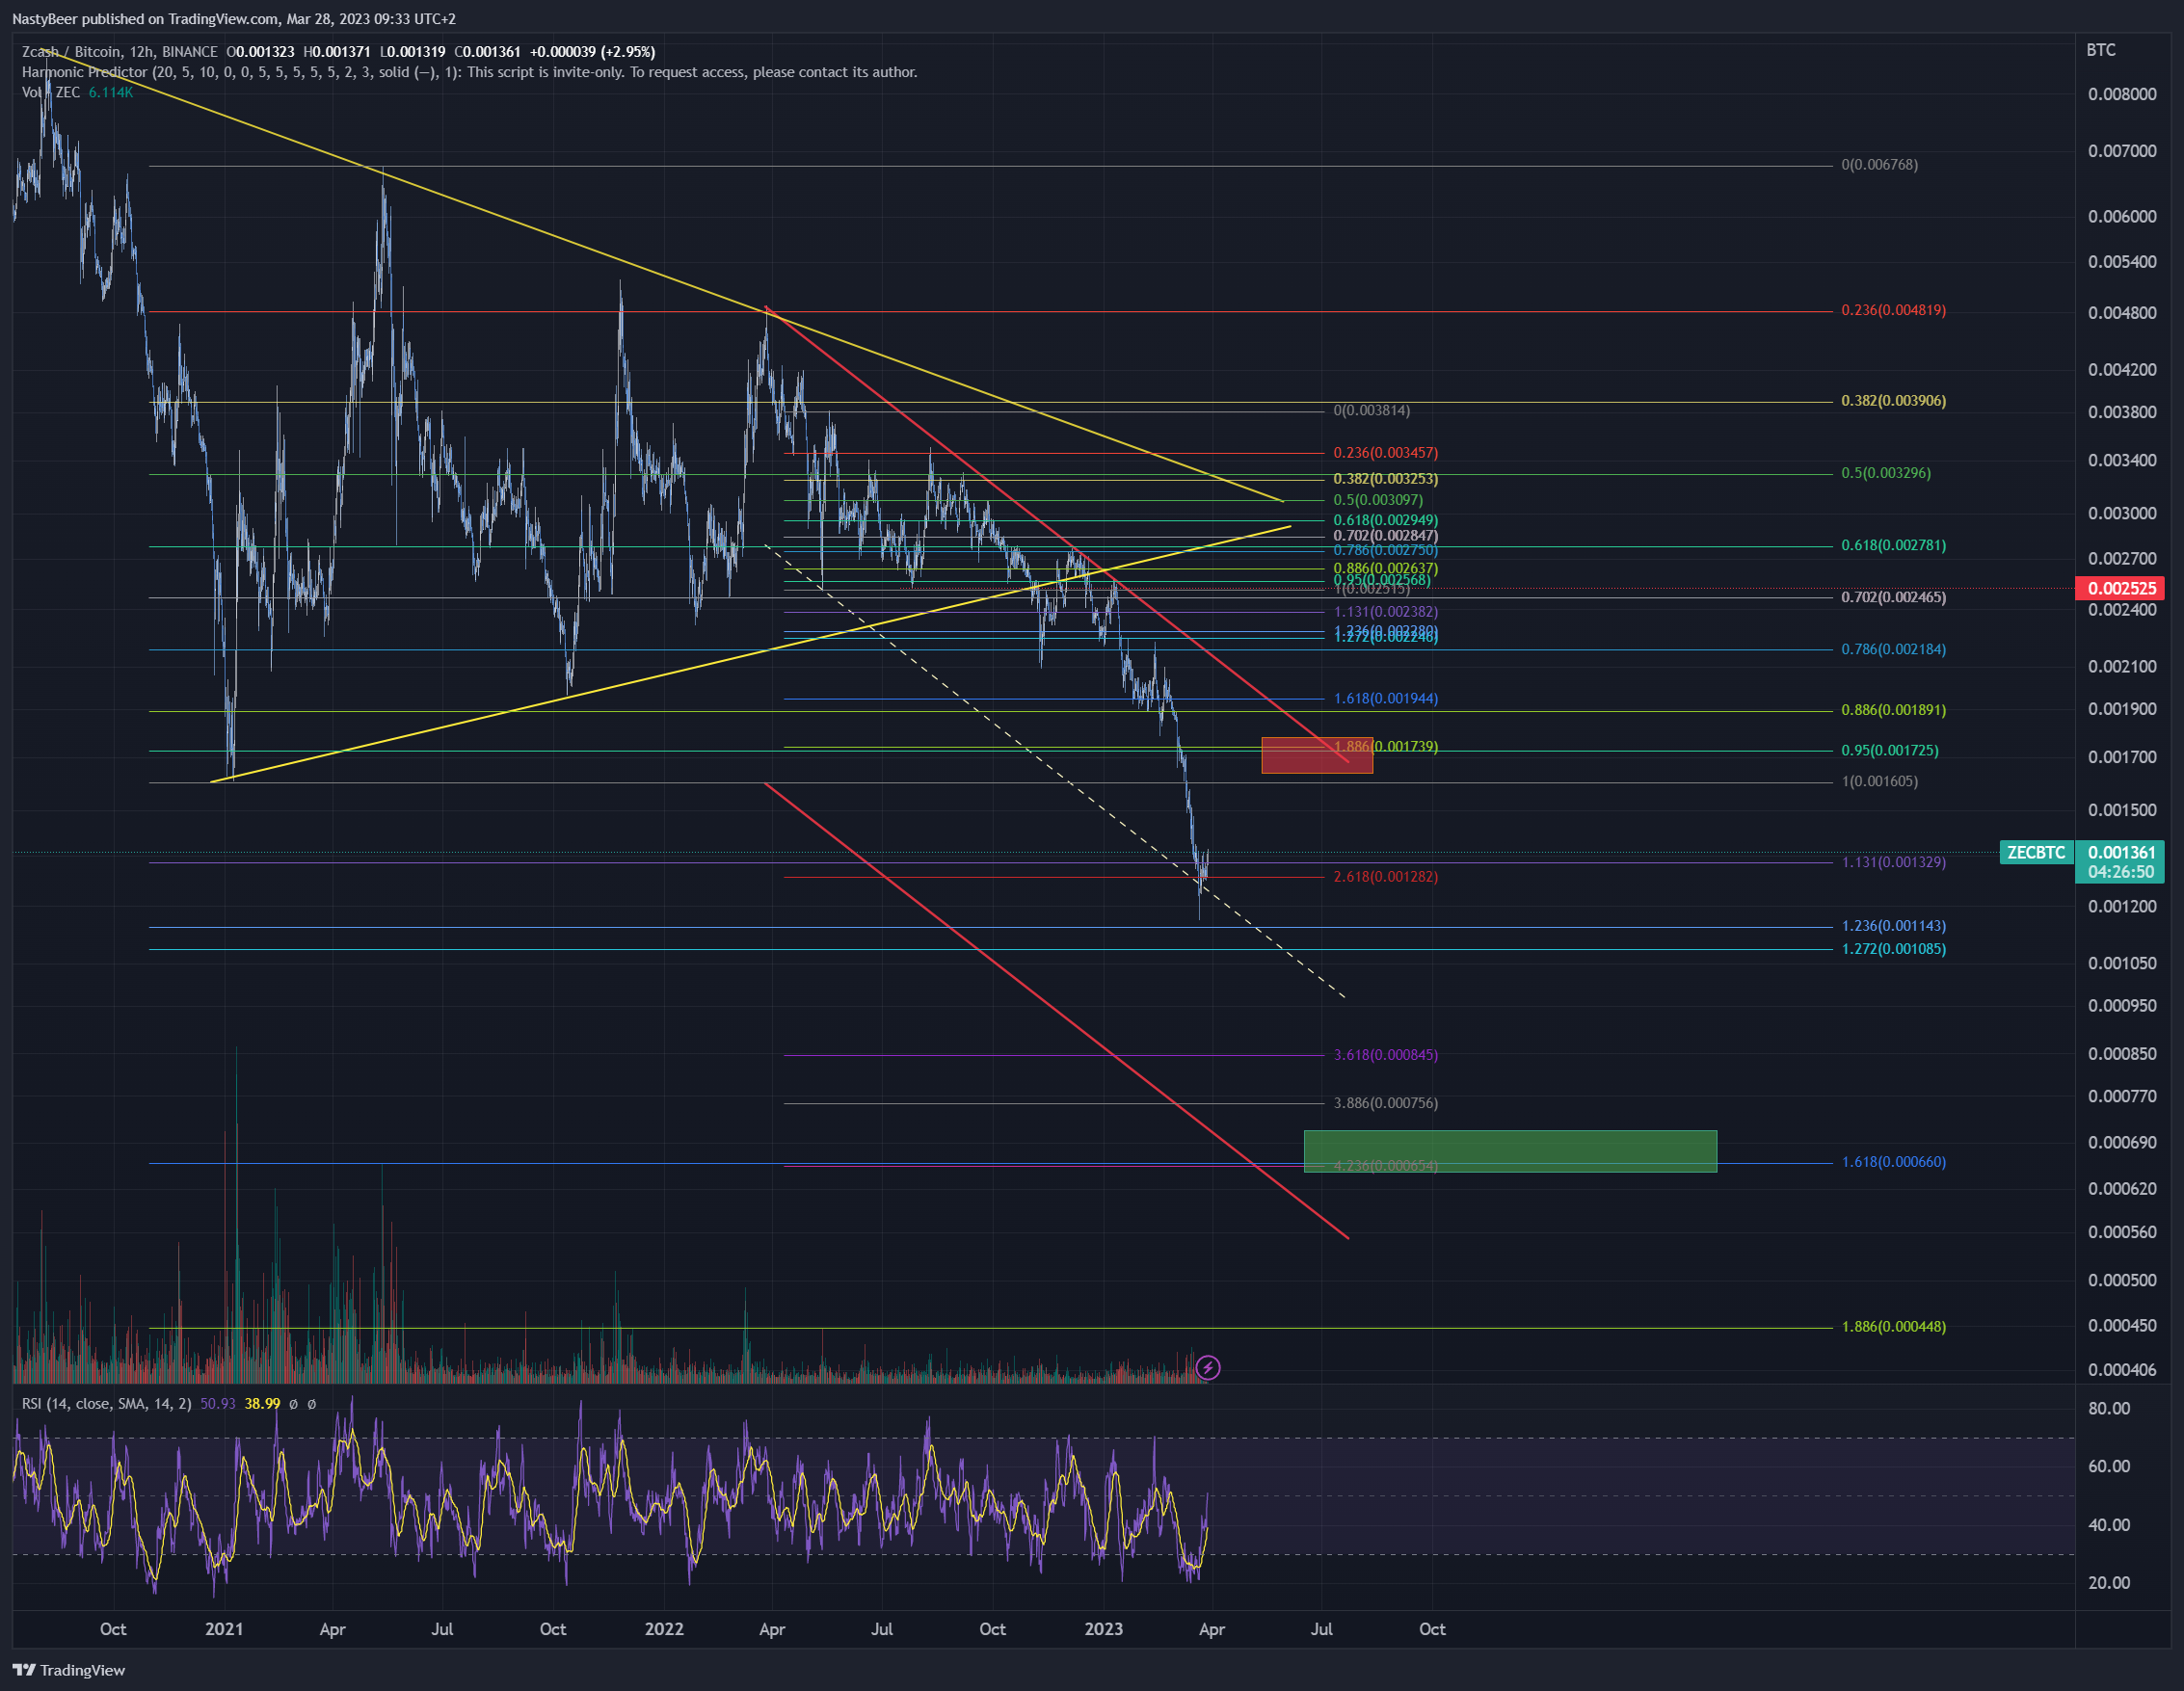Click the 0.886(0.001891) Fibonacci label
The width and height of the screenshot is (2184, 1691).
point(1893,711)
